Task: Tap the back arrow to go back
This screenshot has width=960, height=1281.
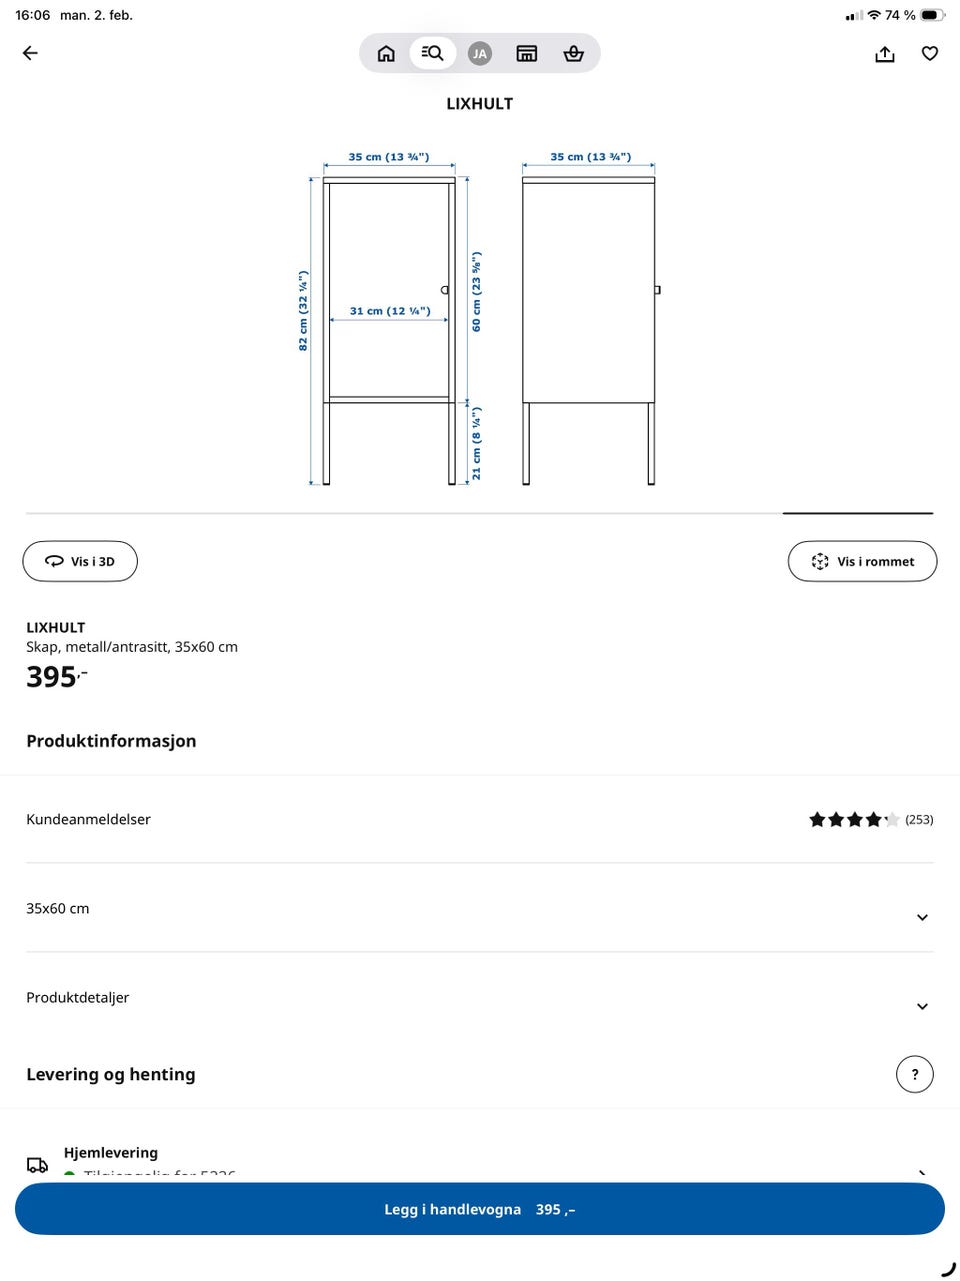Action: (29, 52)
